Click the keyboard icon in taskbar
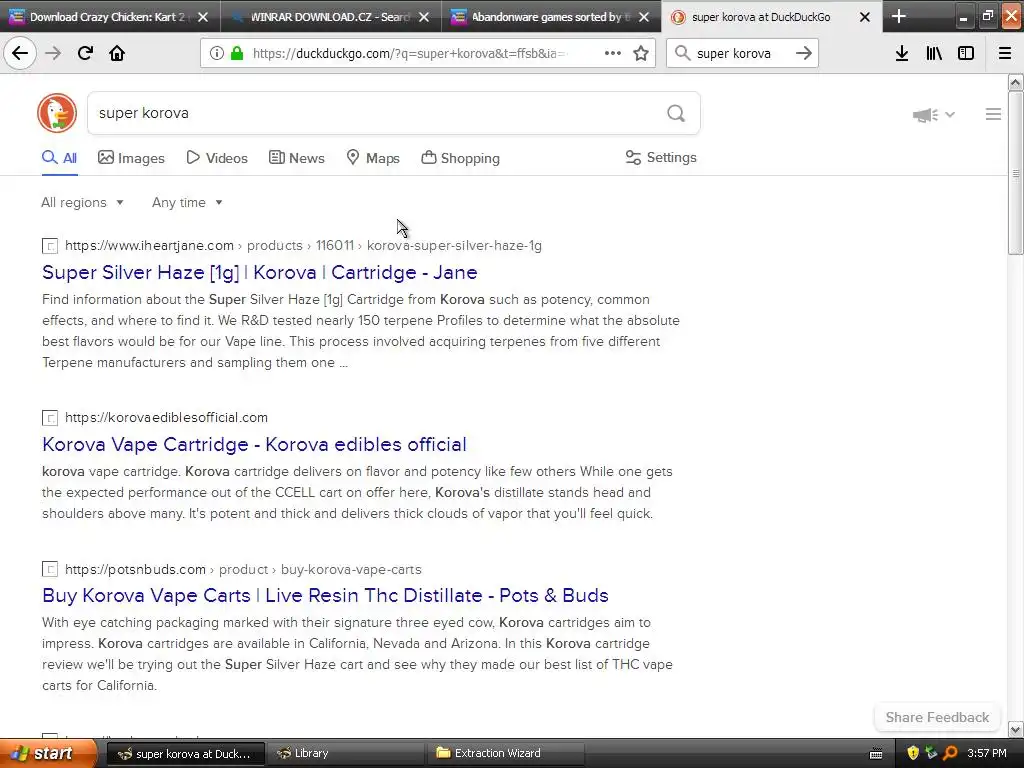The image size is (1024, 768). point(876,754)
